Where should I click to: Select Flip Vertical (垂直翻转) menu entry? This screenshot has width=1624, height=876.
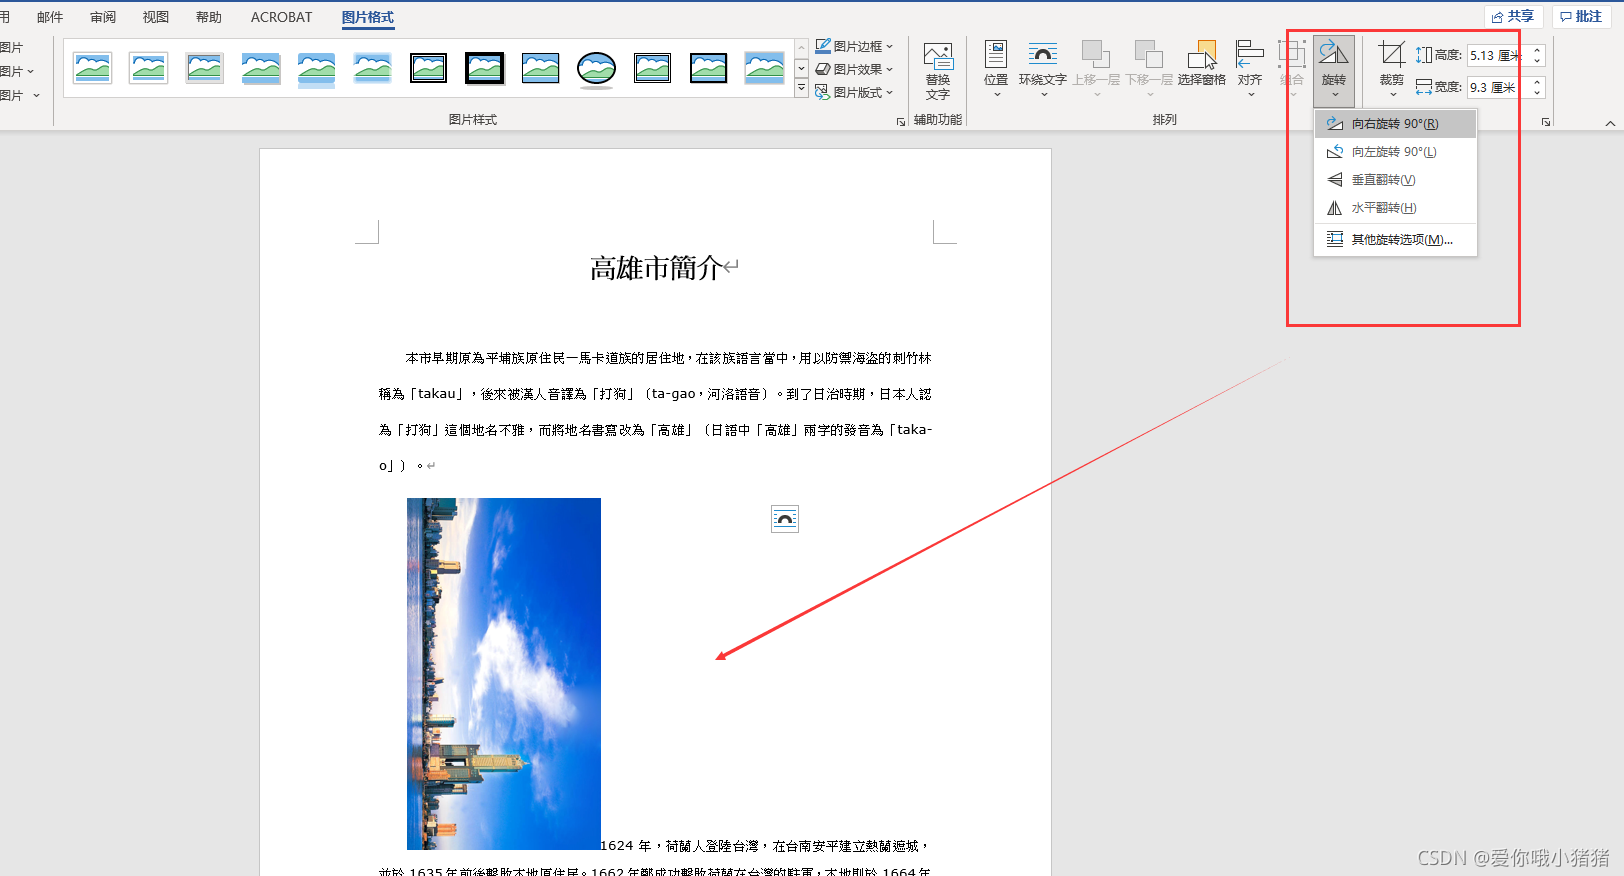(1395, 180)
